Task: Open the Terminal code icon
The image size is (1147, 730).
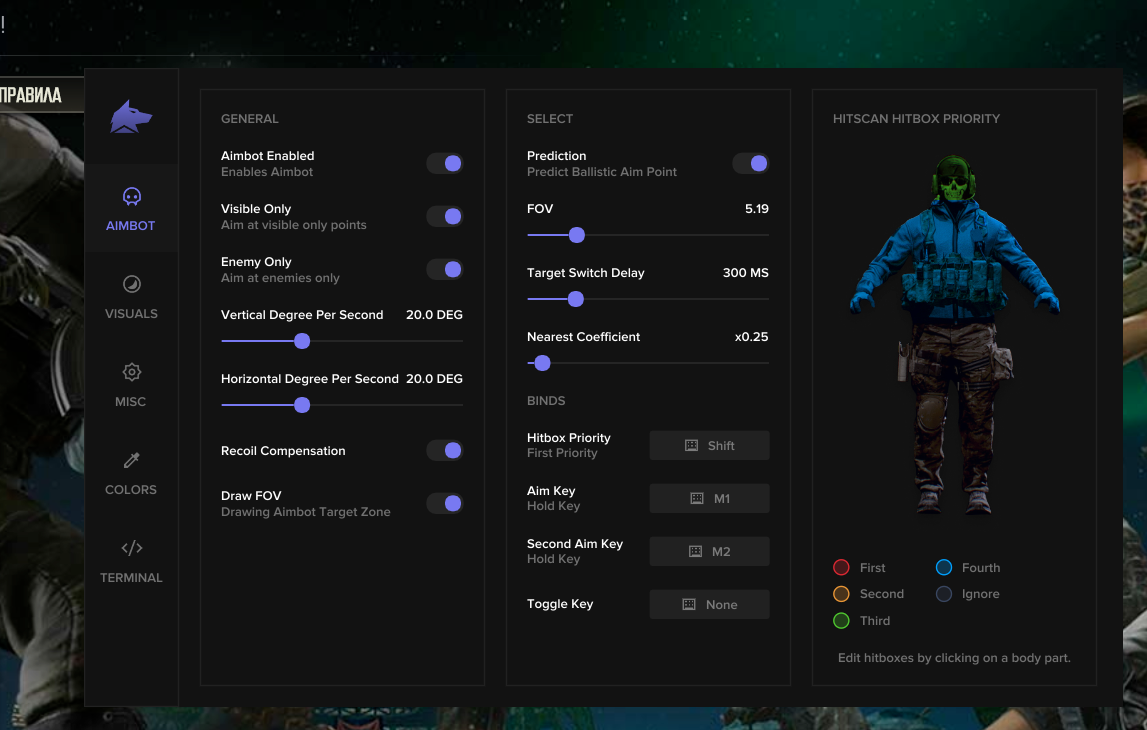Action: [131, 547]
